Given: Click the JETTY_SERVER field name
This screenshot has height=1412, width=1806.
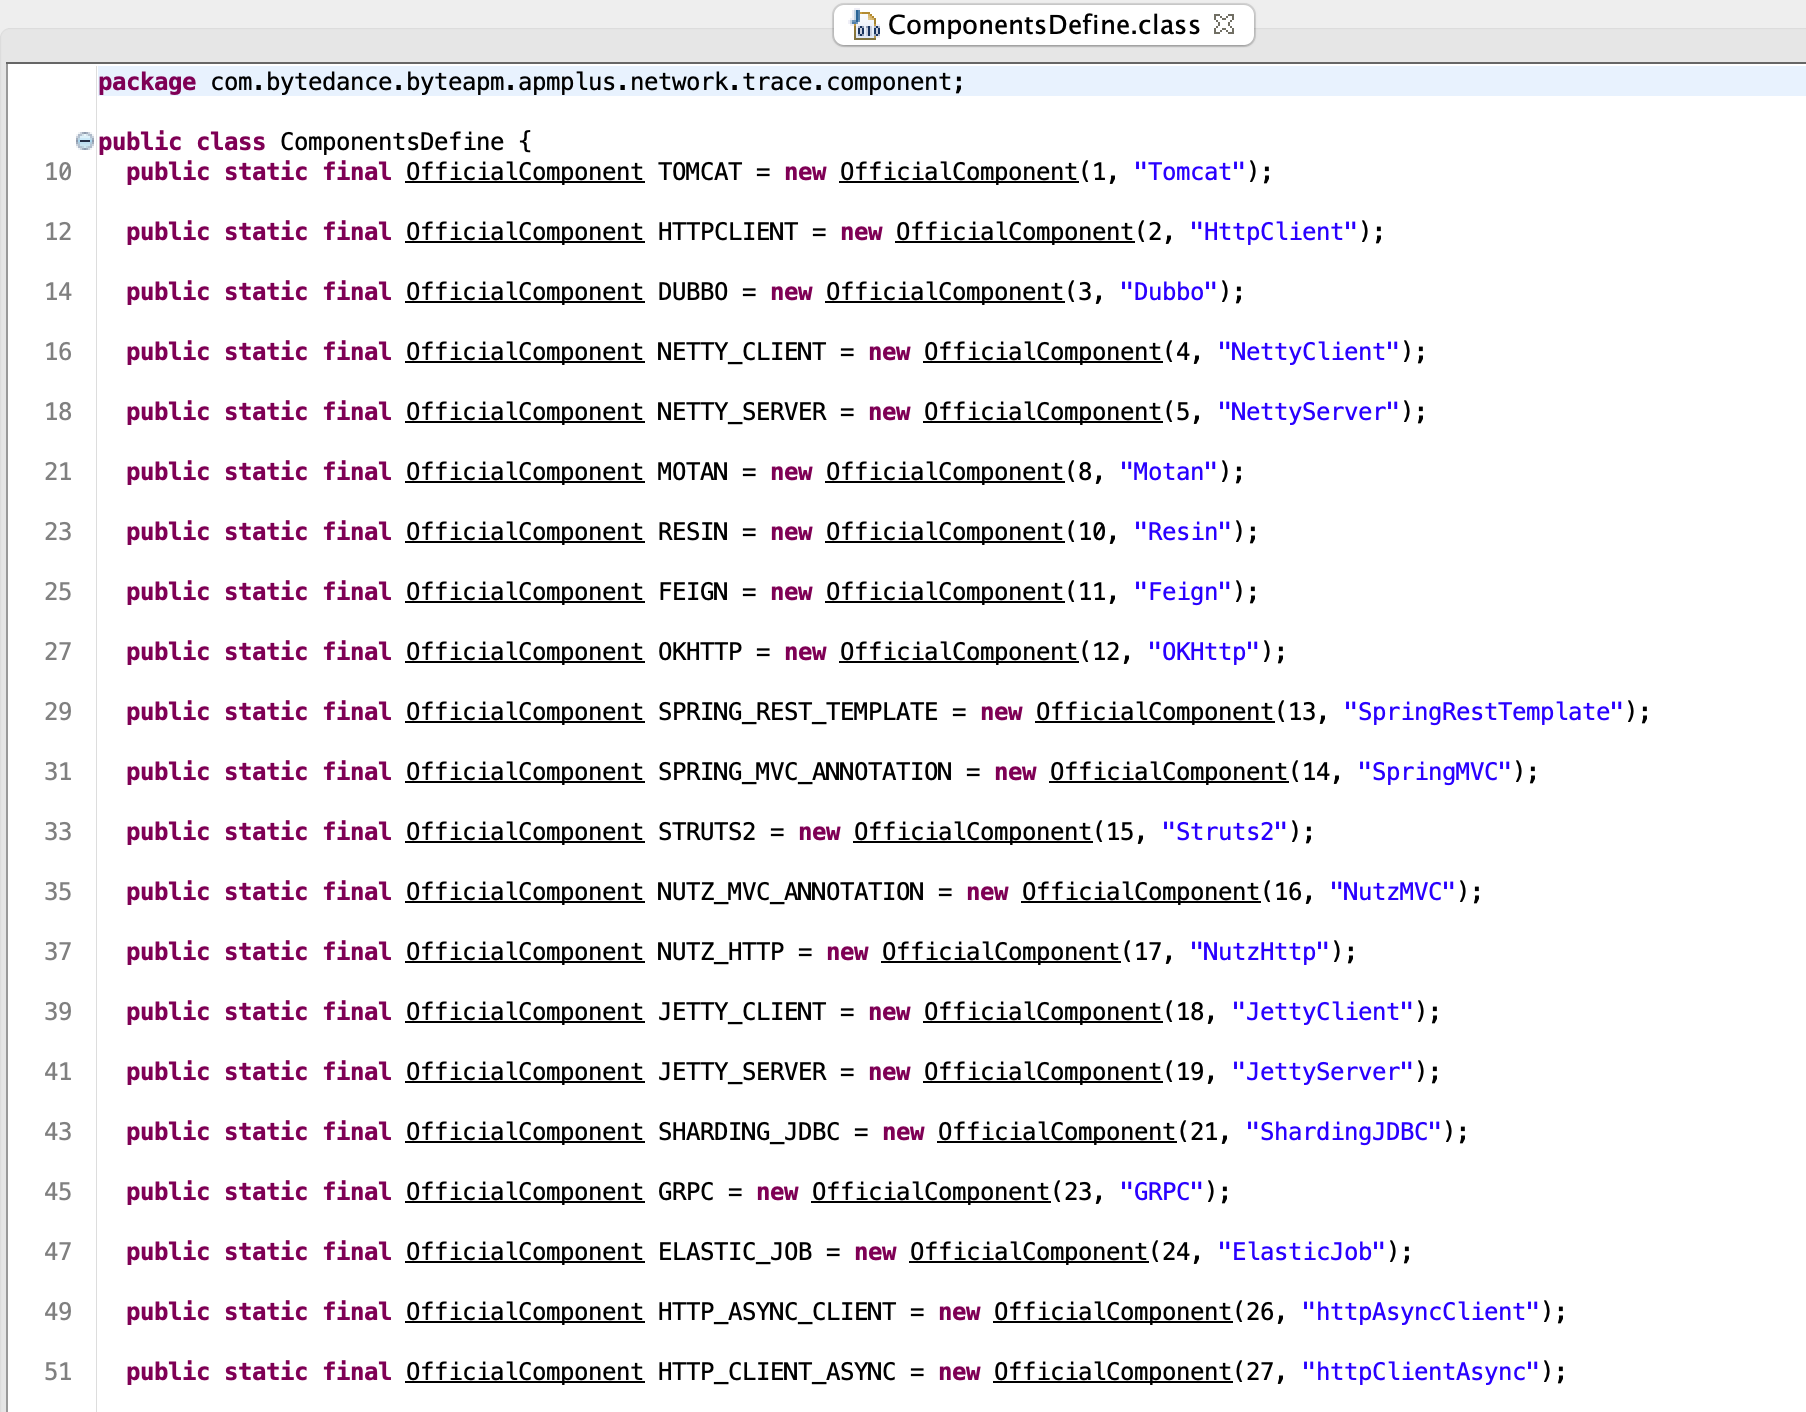Looking at the screenshot, I should coord(741,1072).
